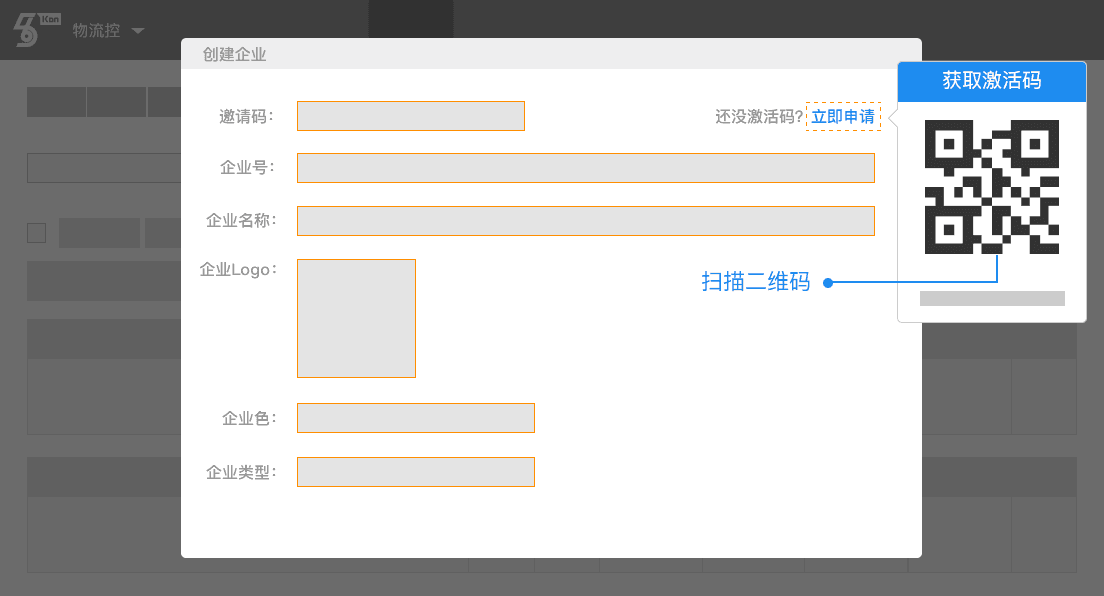Click the 企业Logo upload box
Viewport: 1104px width, 596px height.
356,318
